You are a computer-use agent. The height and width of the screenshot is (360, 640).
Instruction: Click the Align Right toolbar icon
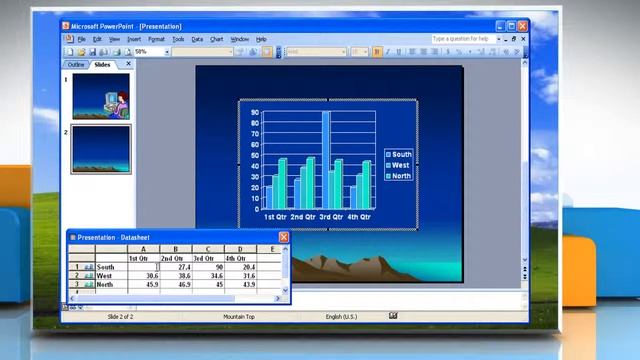(x=435, y=52)
